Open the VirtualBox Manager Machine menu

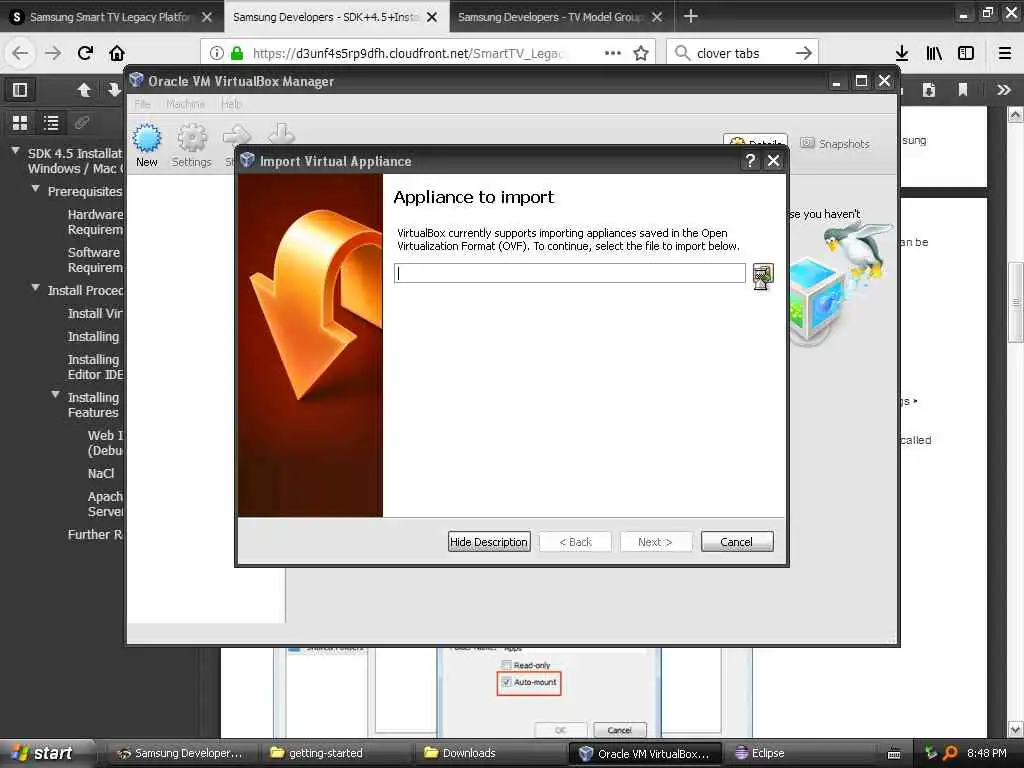click(x=185, y=104)
